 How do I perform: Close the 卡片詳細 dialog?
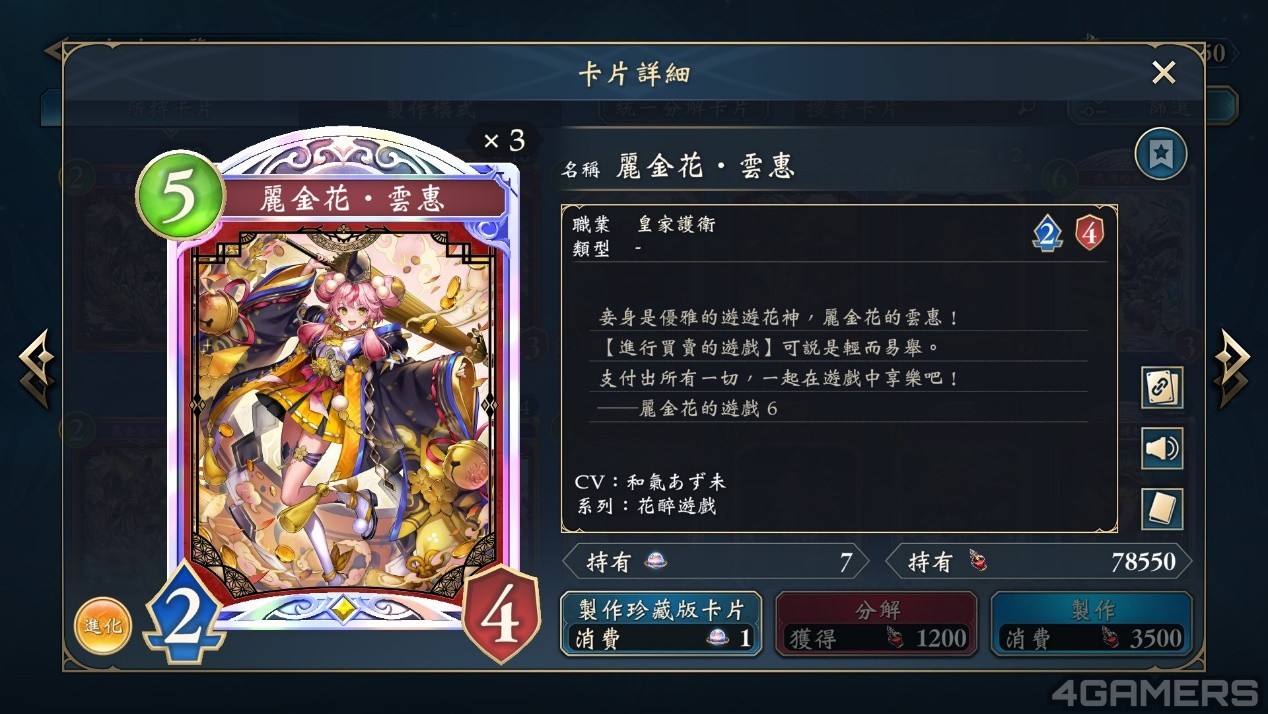[1163, 72]
